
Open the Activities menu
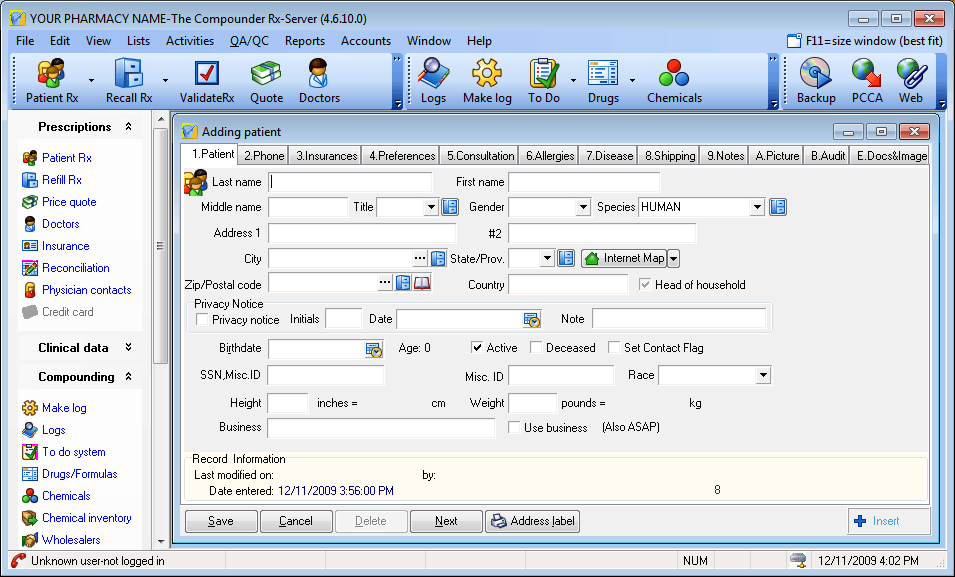tap(189, 41)
